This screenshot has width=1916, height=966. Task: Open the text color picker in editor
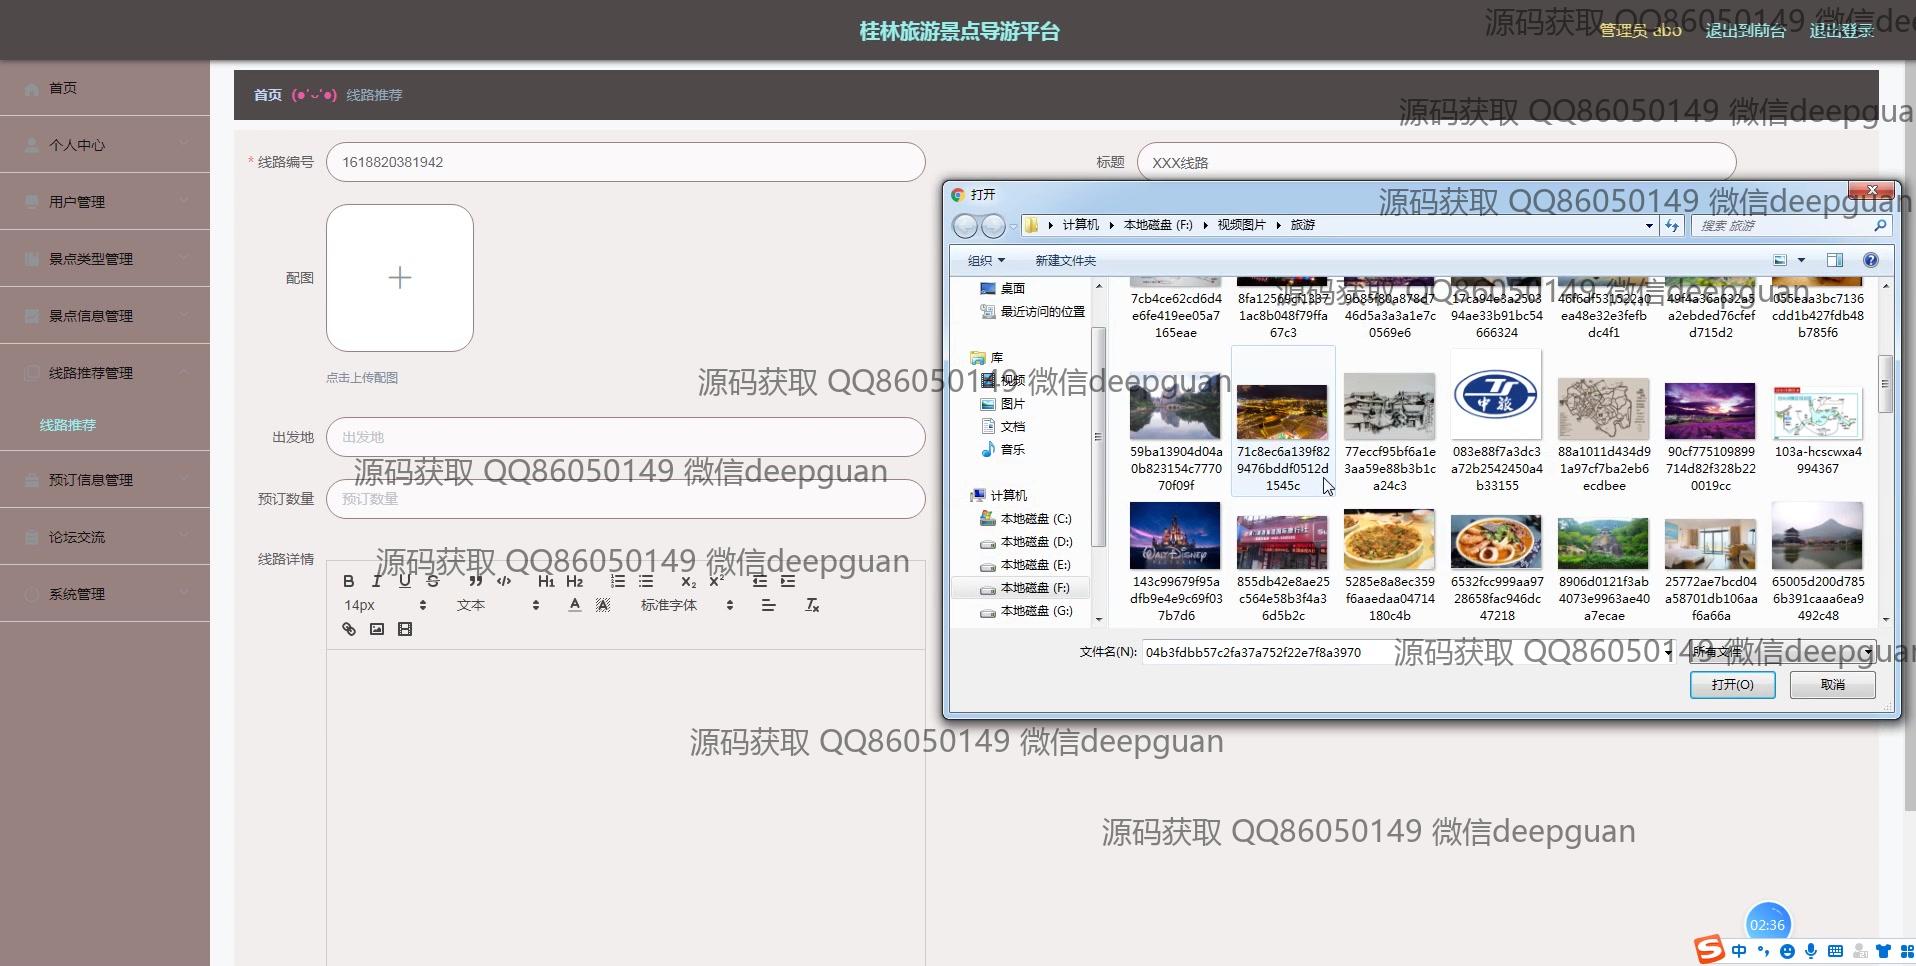[x=574, y=605]
